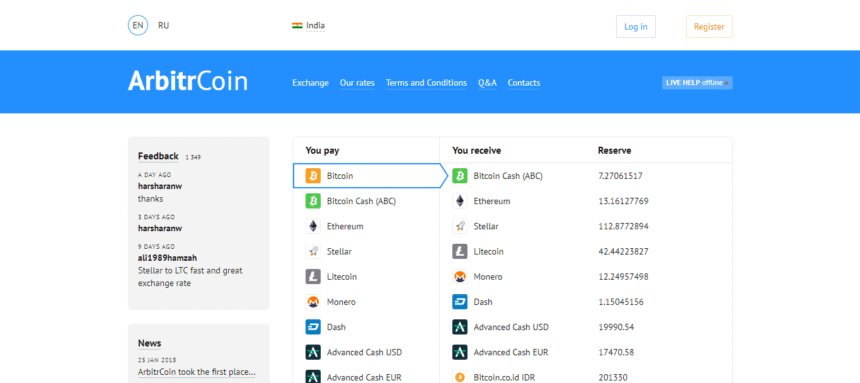
Task: Click Advanced Cash USD icon under You receive
Action: 460,328
